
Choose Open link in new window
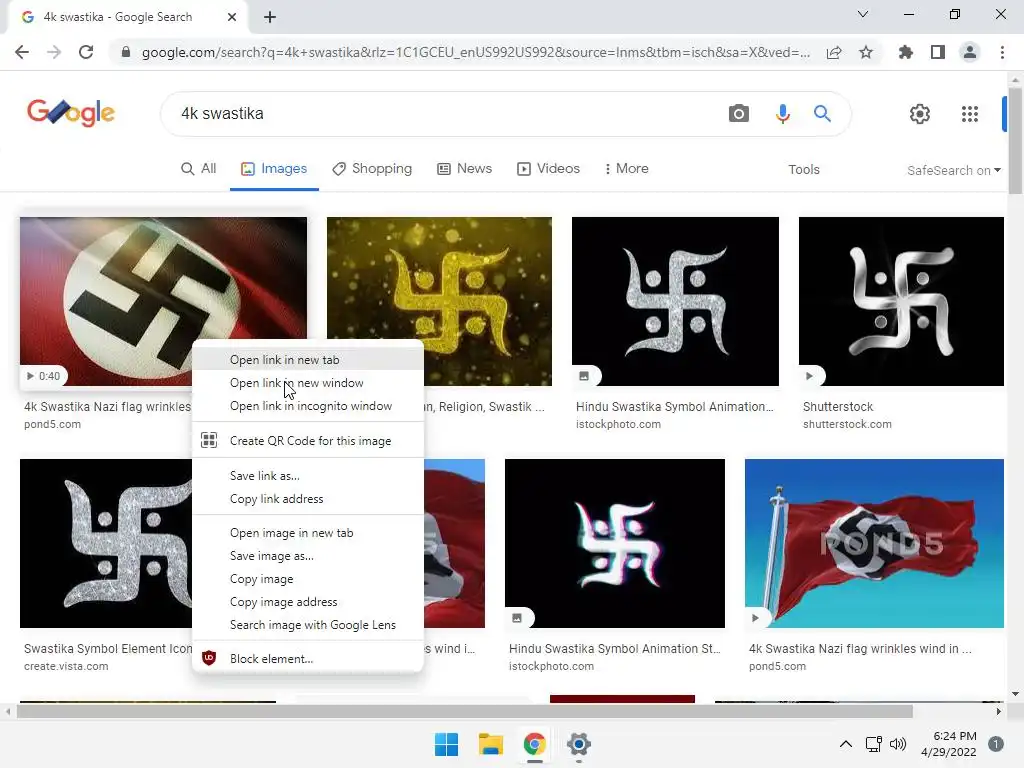308,383
